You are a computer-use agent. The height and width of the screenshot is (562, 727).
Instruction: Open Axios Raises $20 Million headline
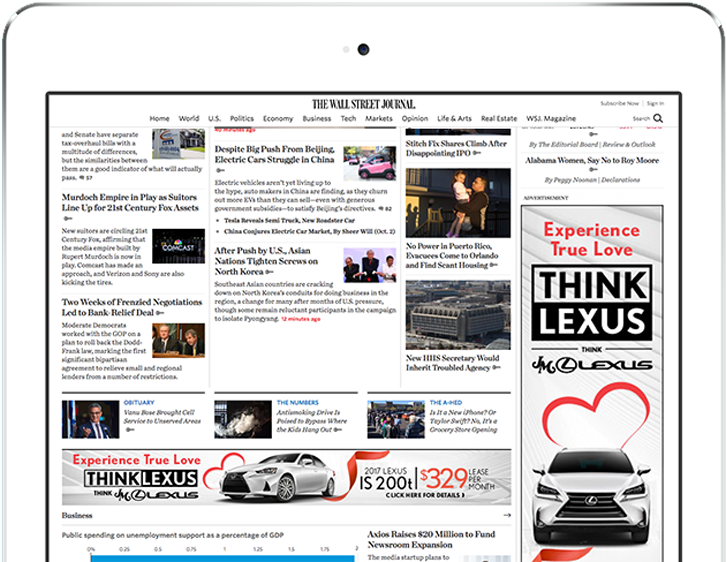[431, 539]
